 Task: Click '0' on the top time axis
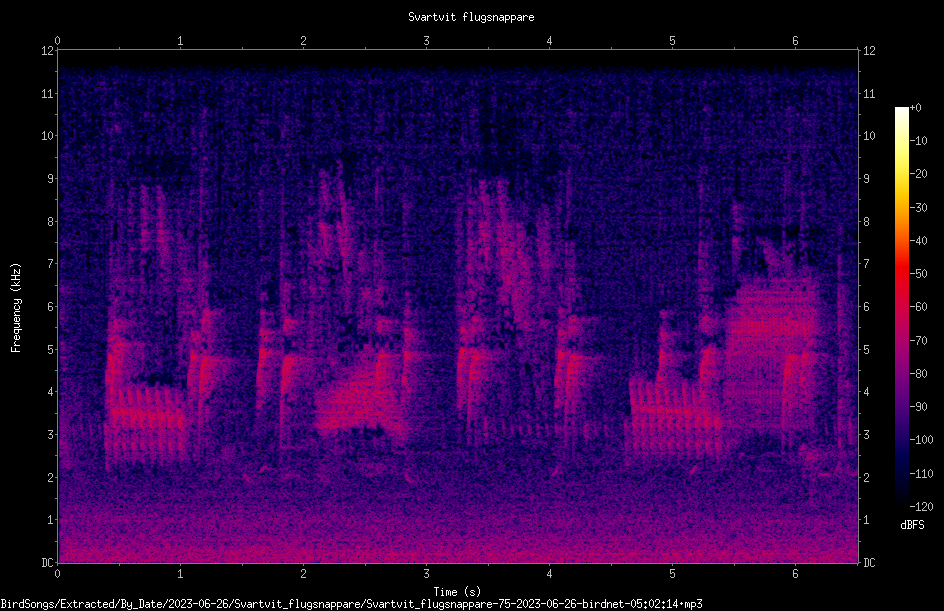[57, 41]
